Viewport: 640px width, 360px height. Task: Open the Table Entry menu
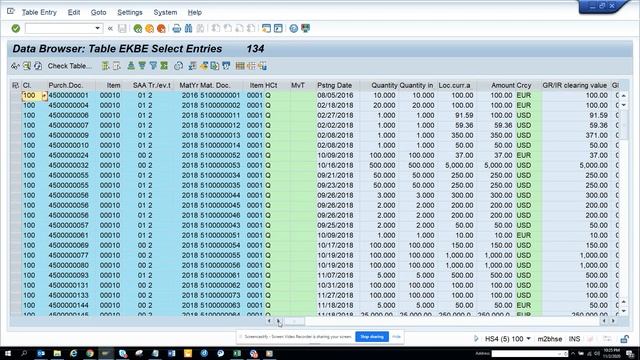point(39,12)
